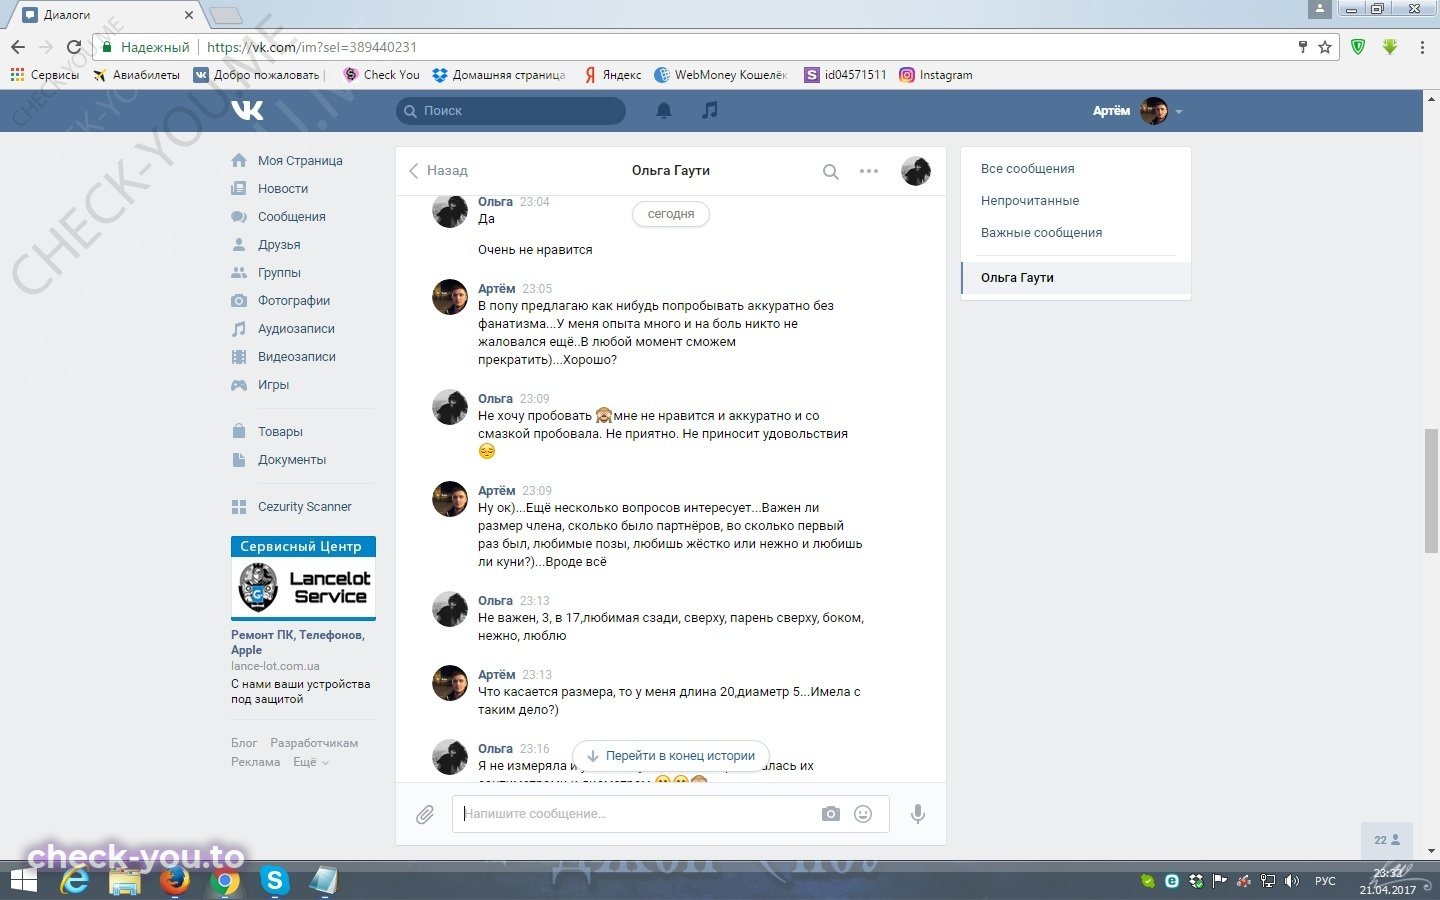
Task: Open the Блог footer link
Action: point(244,743)
